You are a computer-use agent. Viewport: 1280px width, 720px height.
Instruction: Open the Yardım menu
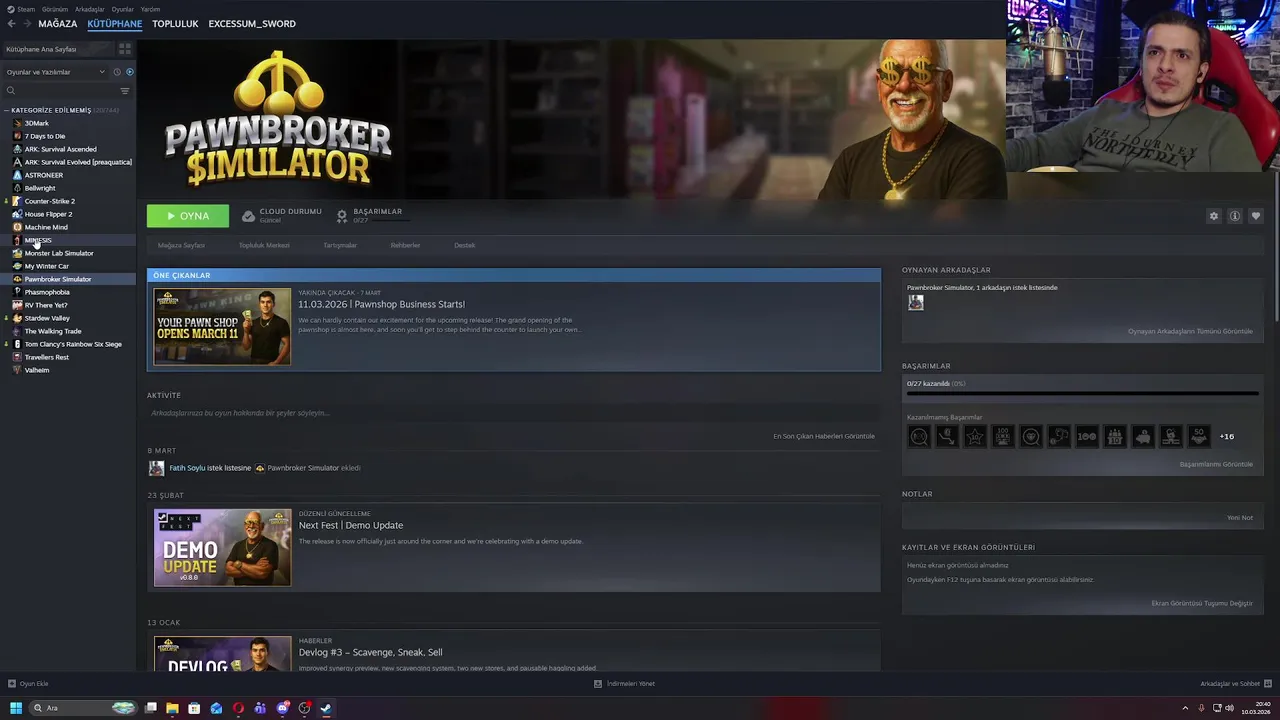point(150,9)
